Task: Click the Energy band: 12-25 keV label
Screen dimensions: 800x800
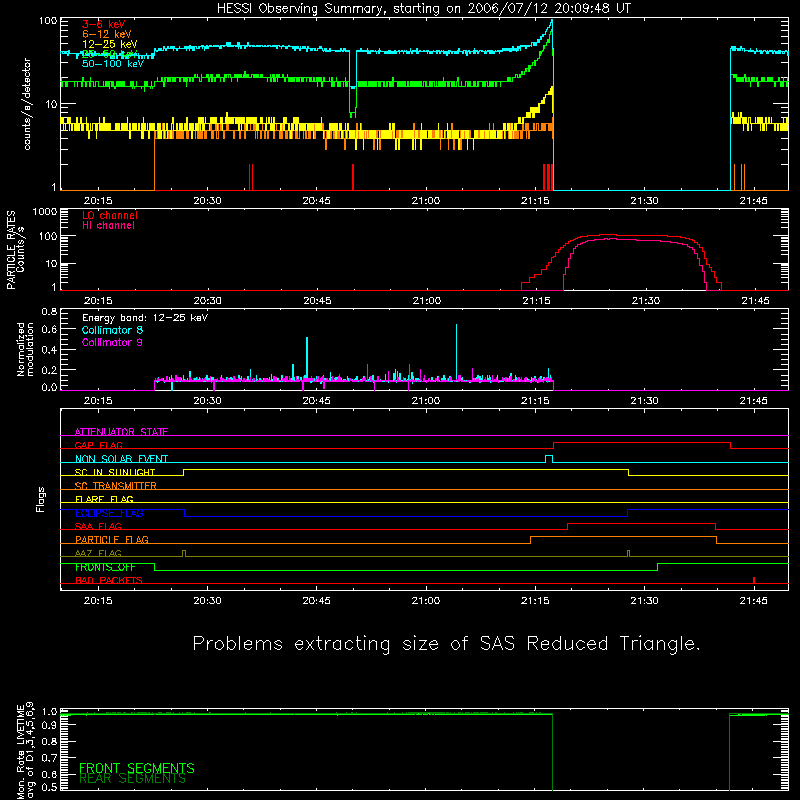Action: pyautogui.click(x=145, y=318)
